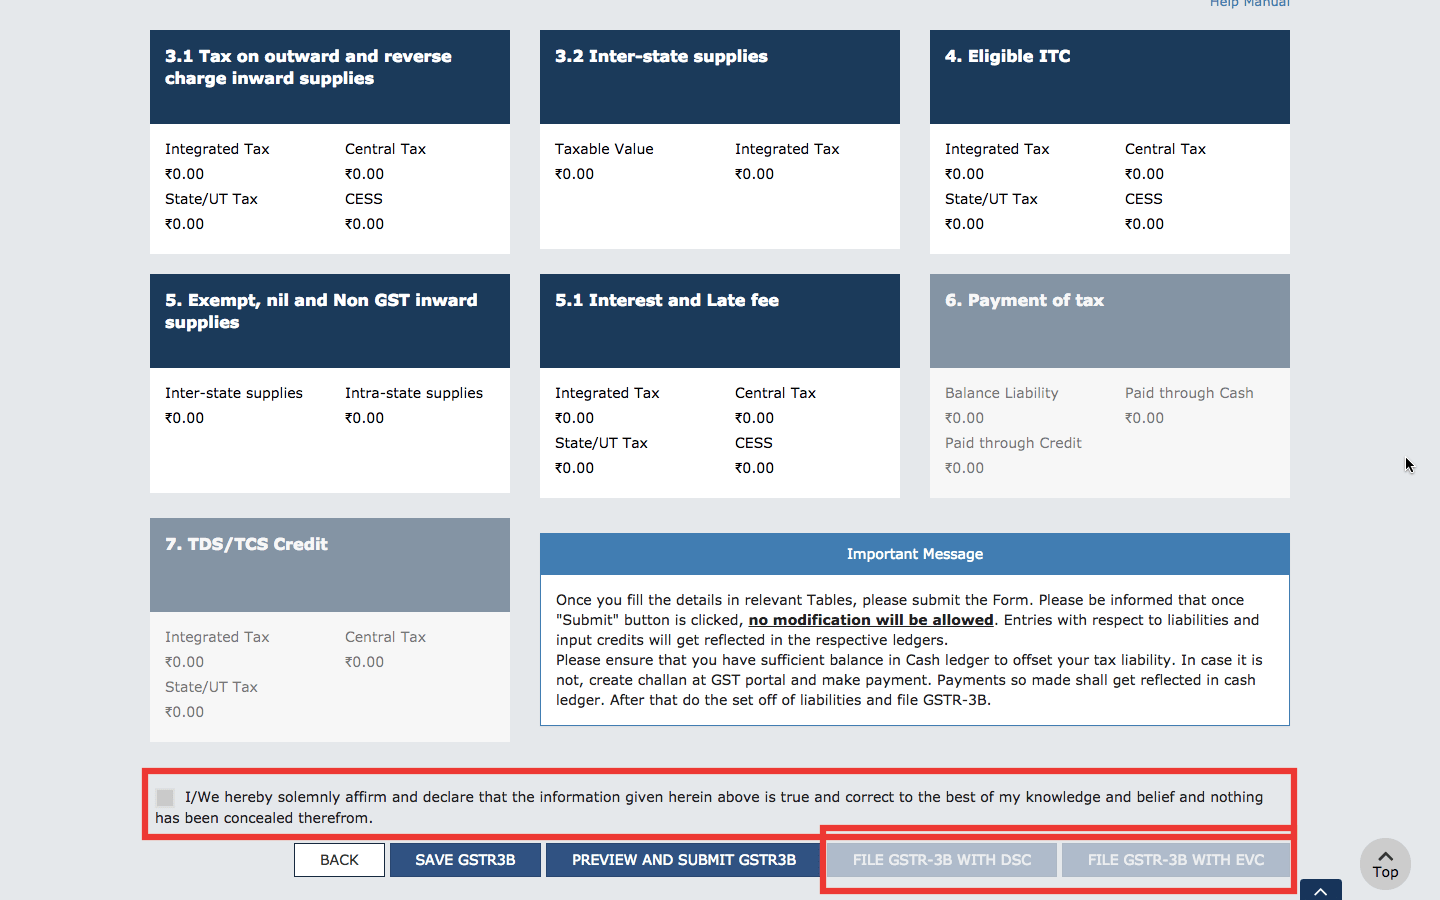
Task: Click FILE GSTR-3B WITH EVC
Action: point(1176,859)
